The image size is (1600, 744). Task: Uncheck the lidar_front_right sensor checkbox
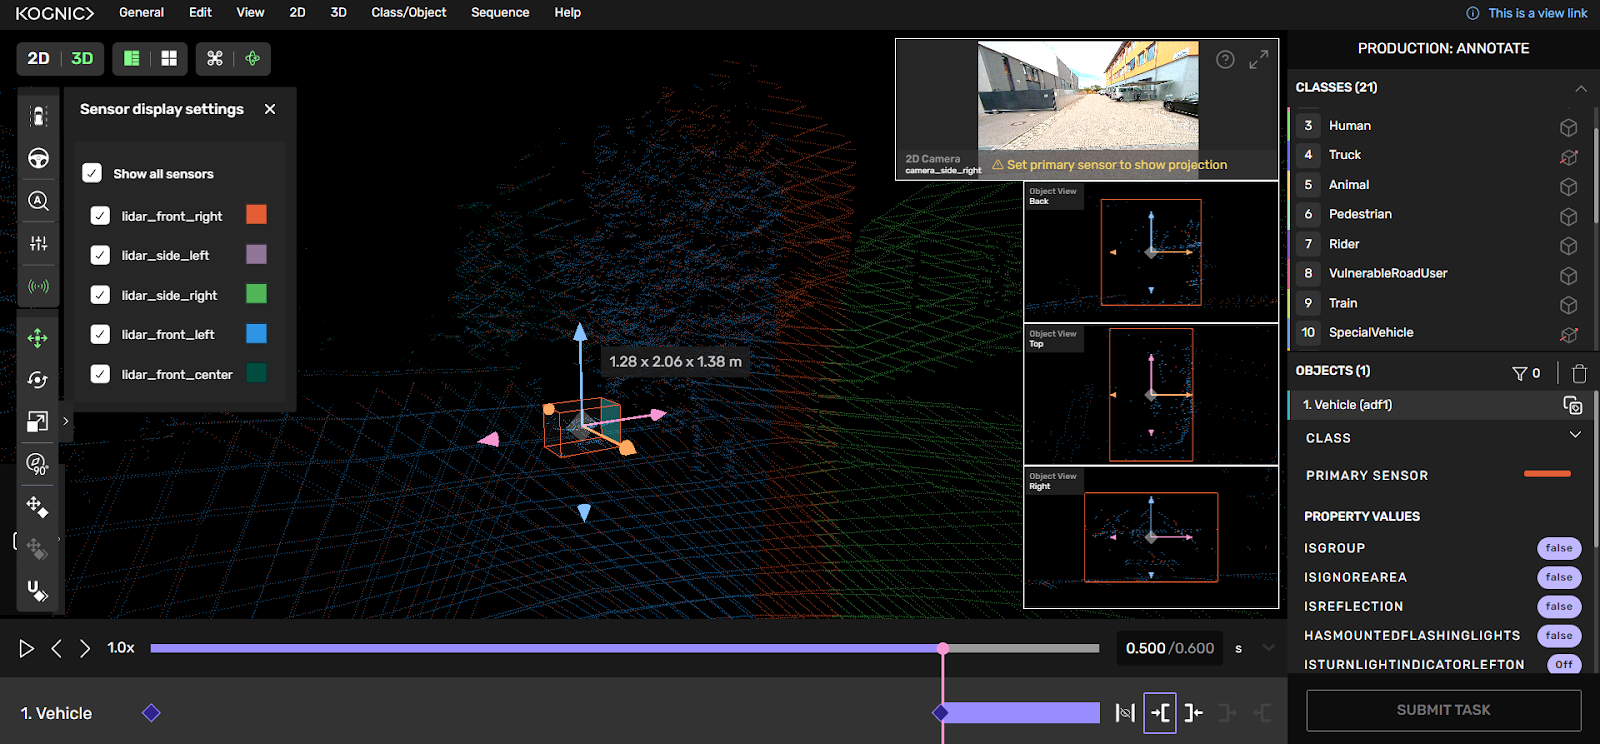pos(100,216)
